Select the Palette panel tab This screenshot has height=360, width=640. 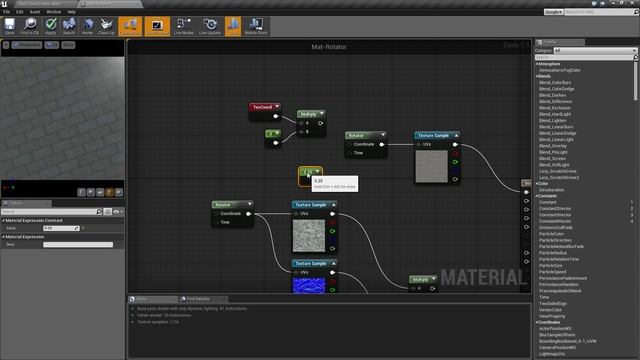560,42
